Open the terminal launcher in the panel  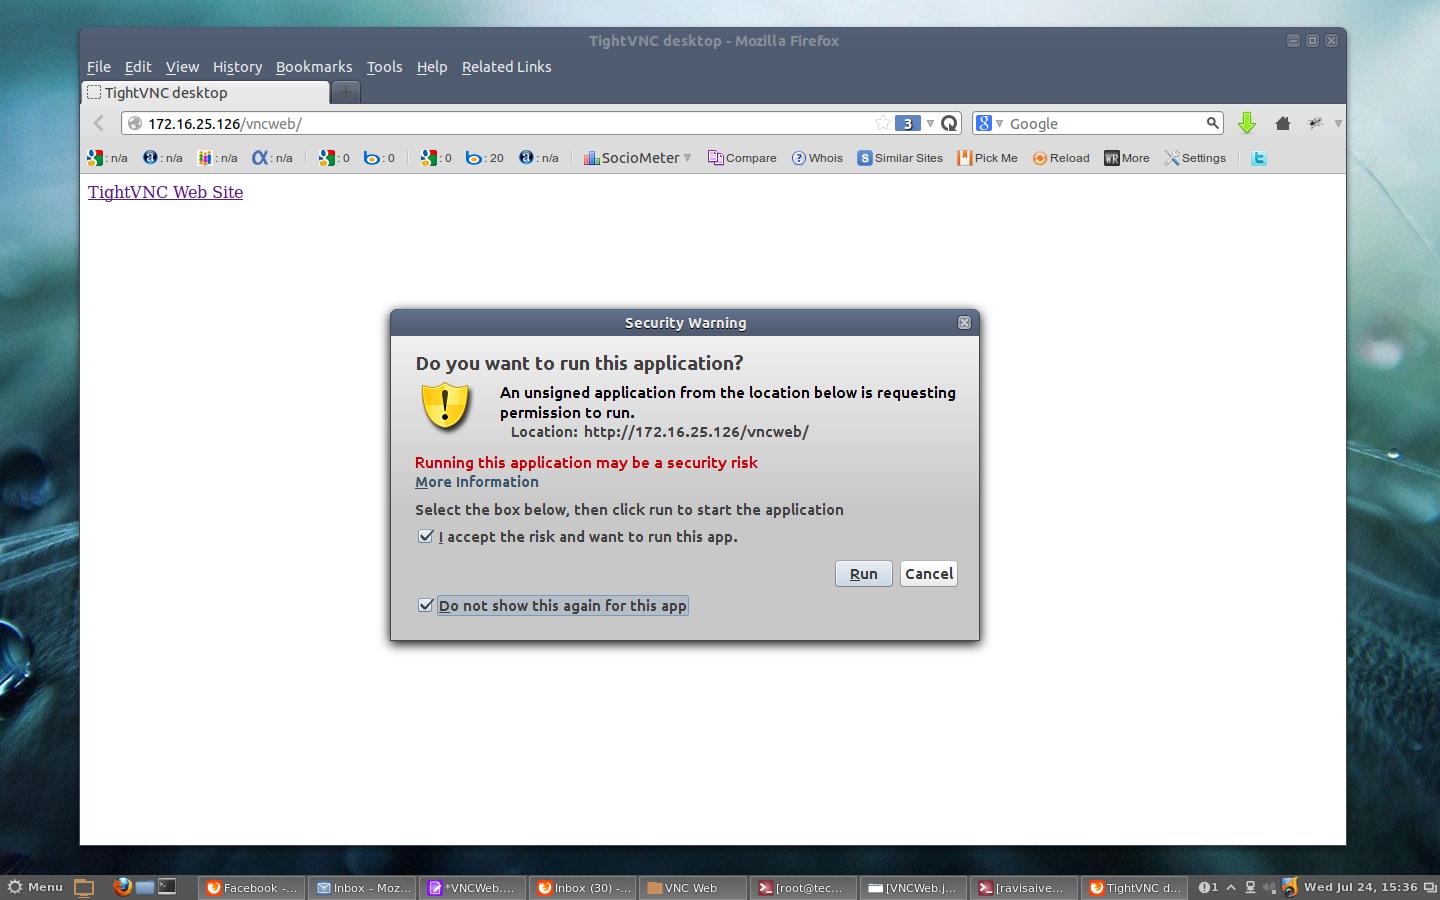(168, 887)
